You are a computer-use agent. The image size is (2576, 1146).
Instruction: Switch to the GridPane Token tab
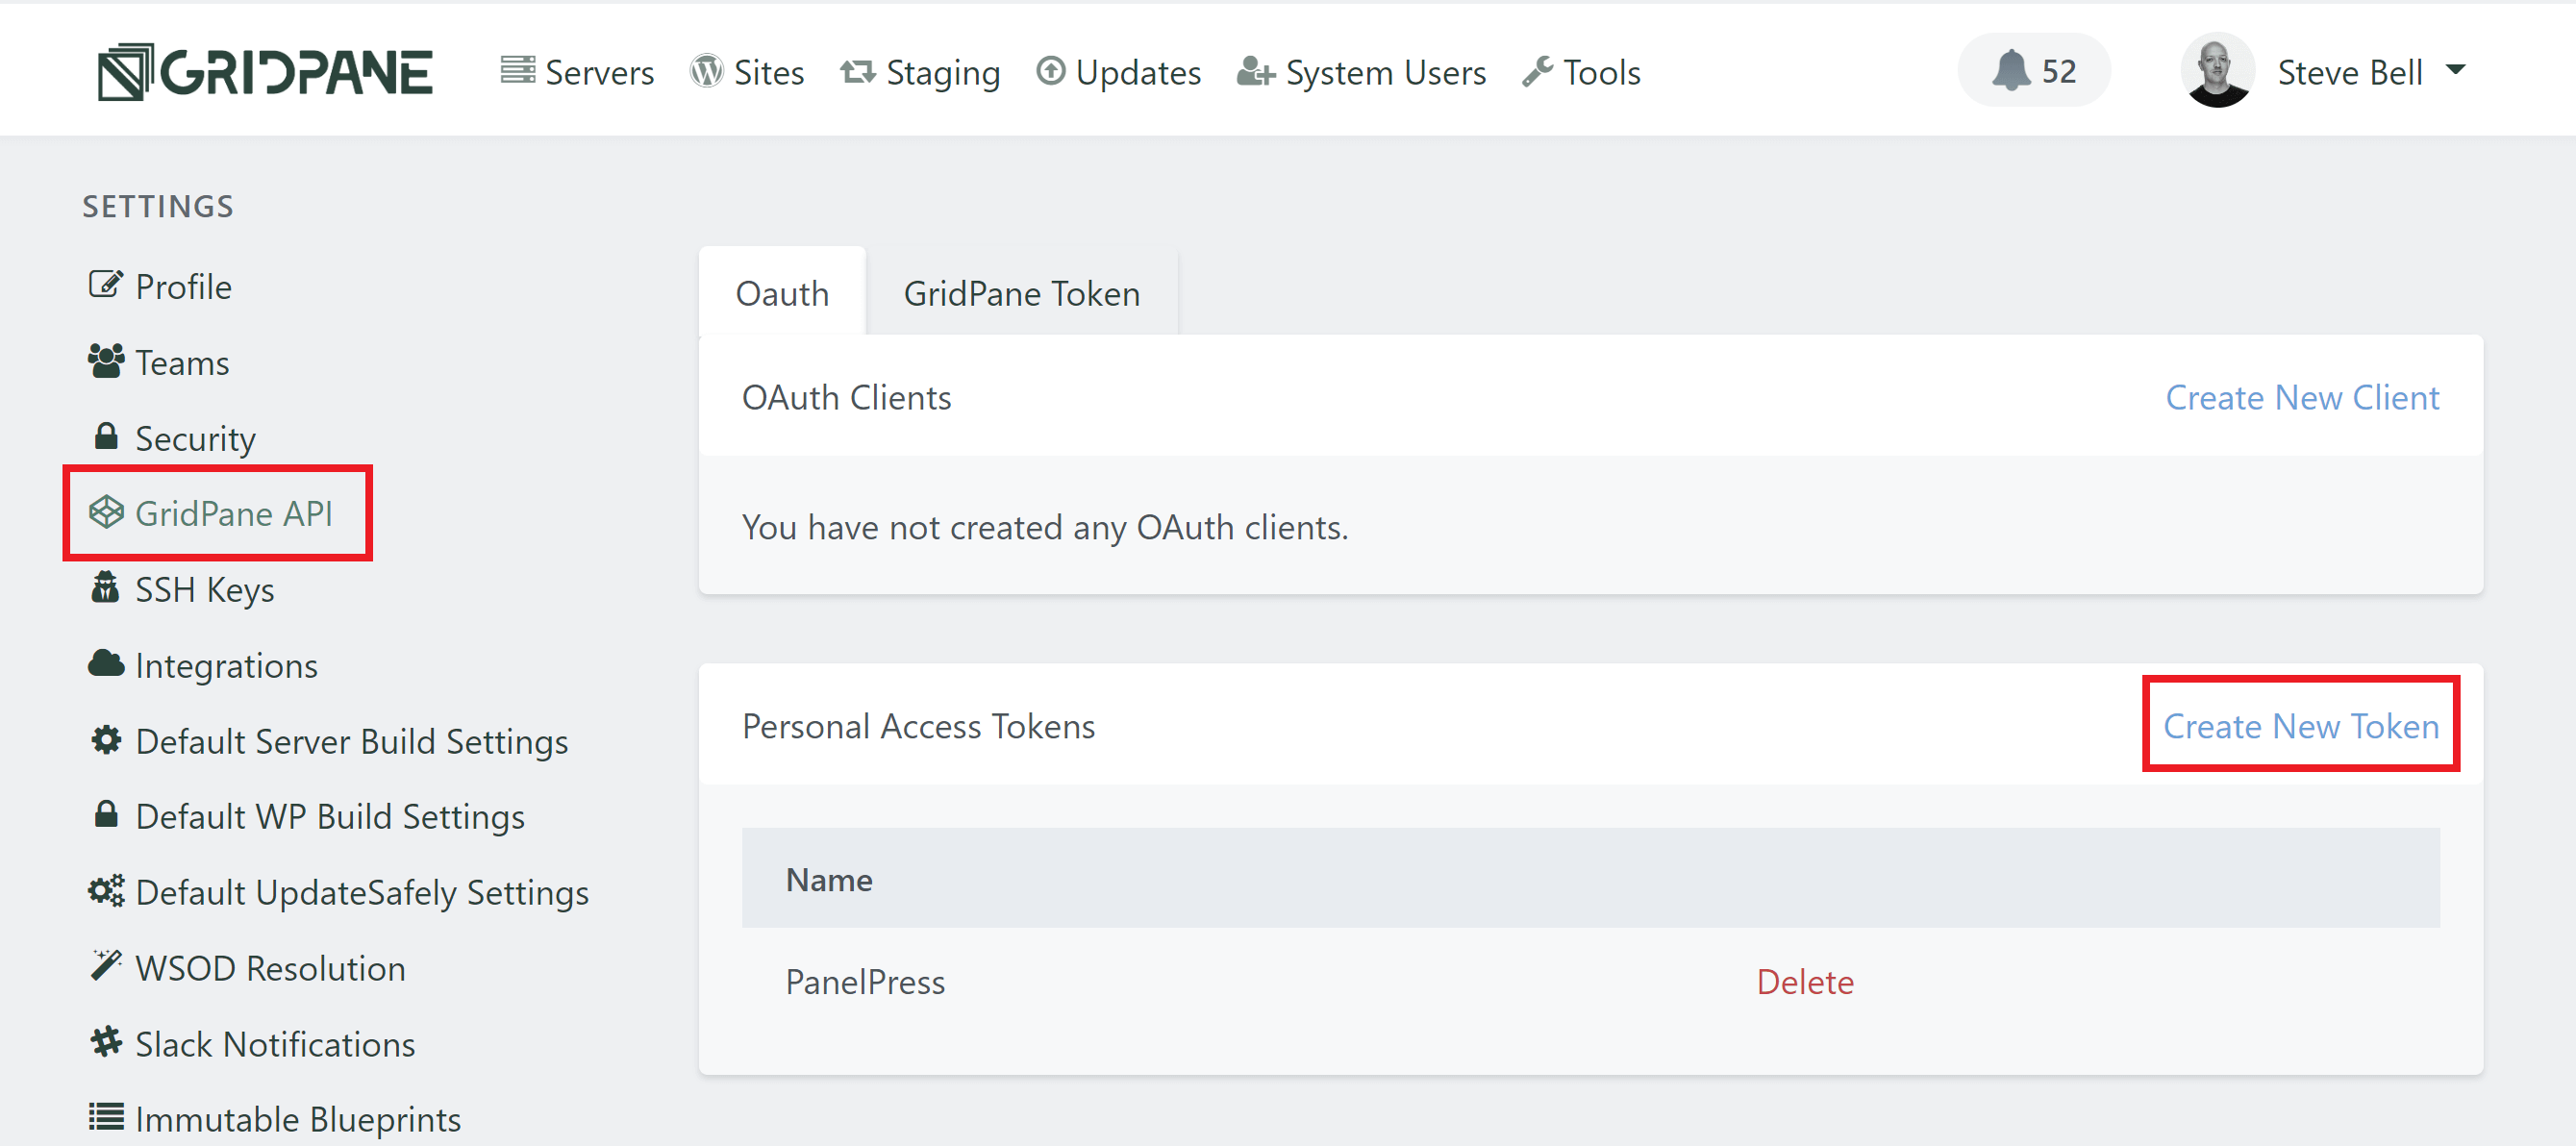coord(1022,293)
